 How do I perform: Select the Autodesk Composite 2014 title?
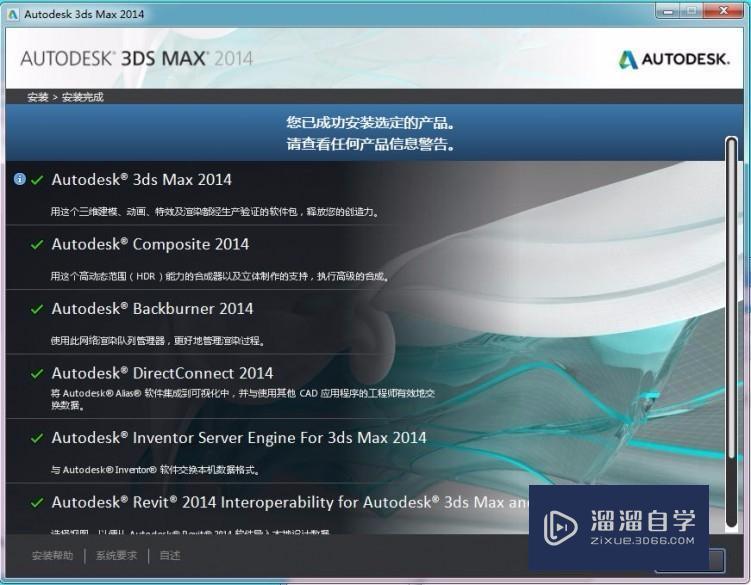point(150,244)
